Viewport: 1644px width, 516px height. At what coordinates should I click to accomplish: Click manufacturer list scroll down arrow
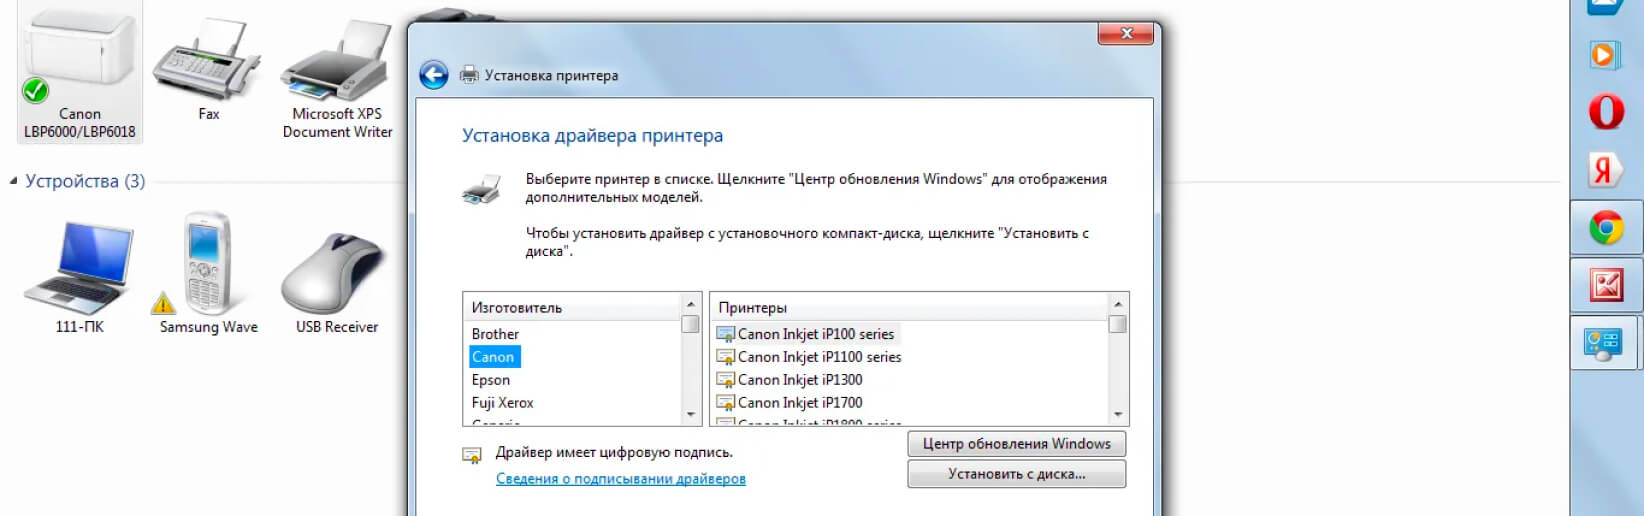(690, 415)
